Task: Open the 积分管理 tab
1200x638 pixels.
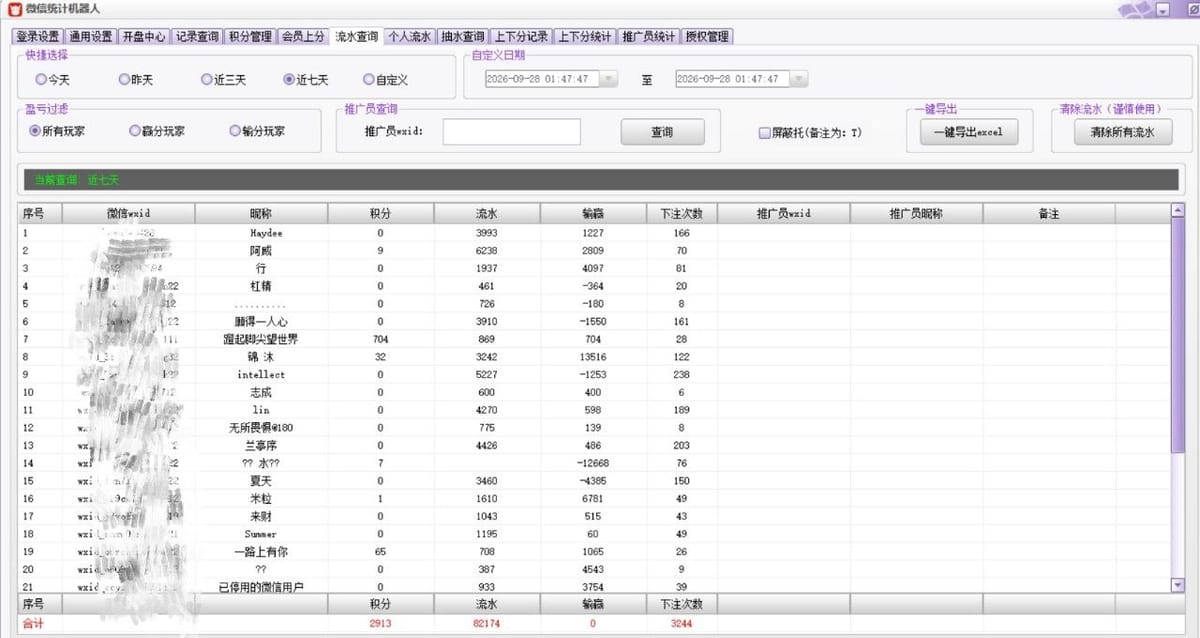Action: click(x=250, y=37)
